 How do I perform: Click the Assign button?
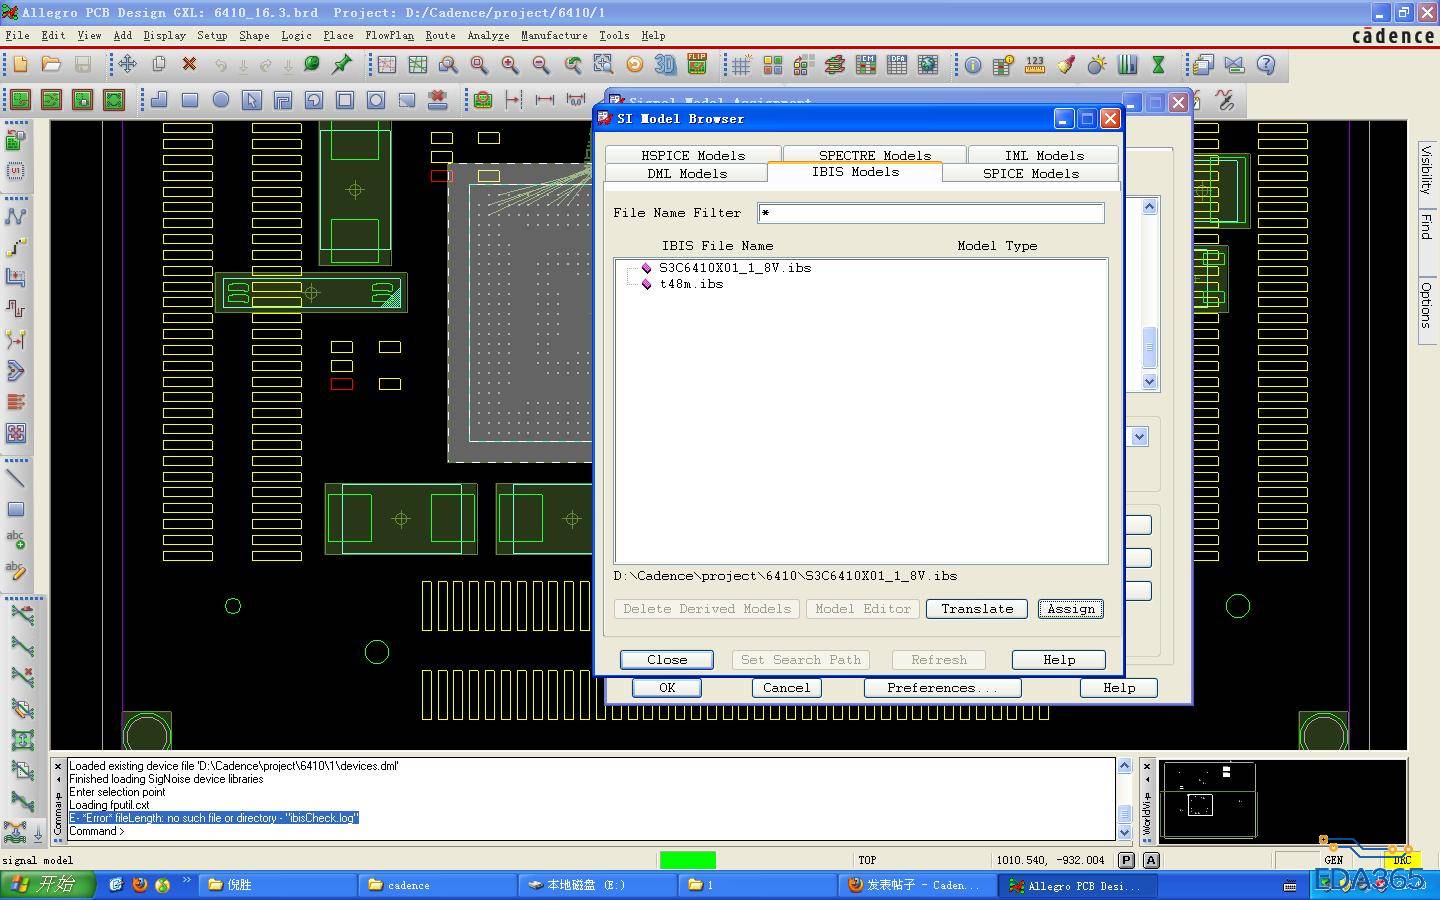[x=1070, y=609]
